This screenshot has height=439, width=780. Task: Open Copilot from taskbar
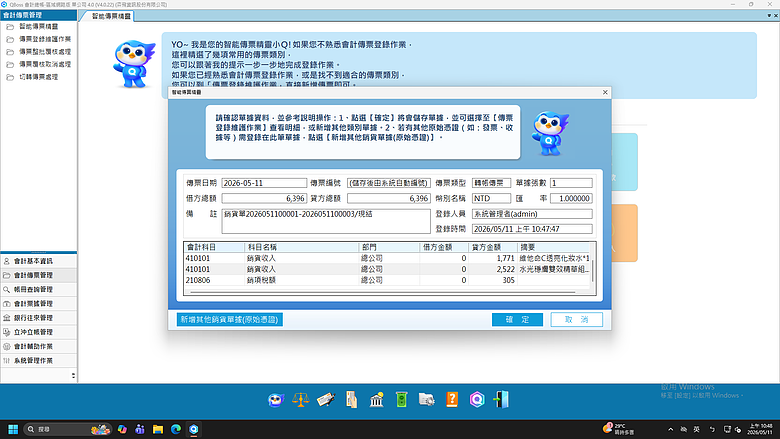coord(122,429)
